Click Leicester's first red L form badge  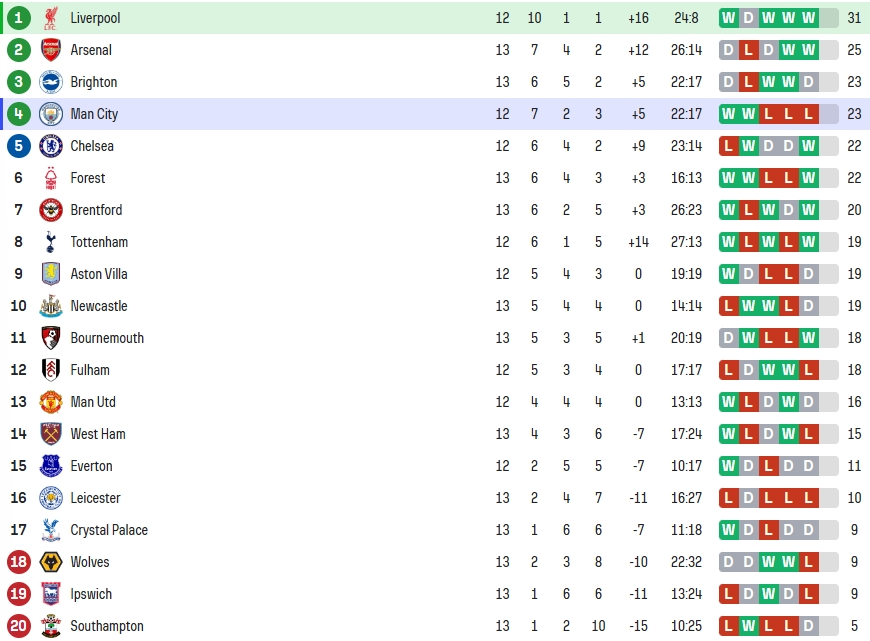(729, 498)
